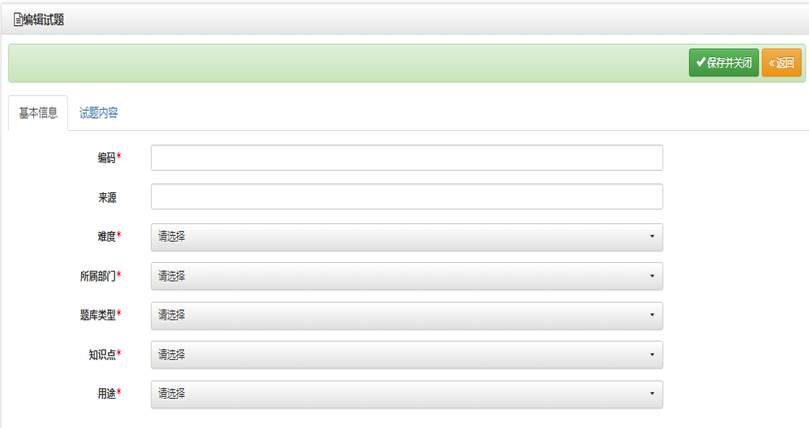Expand the 所属部门 select box

406,276
